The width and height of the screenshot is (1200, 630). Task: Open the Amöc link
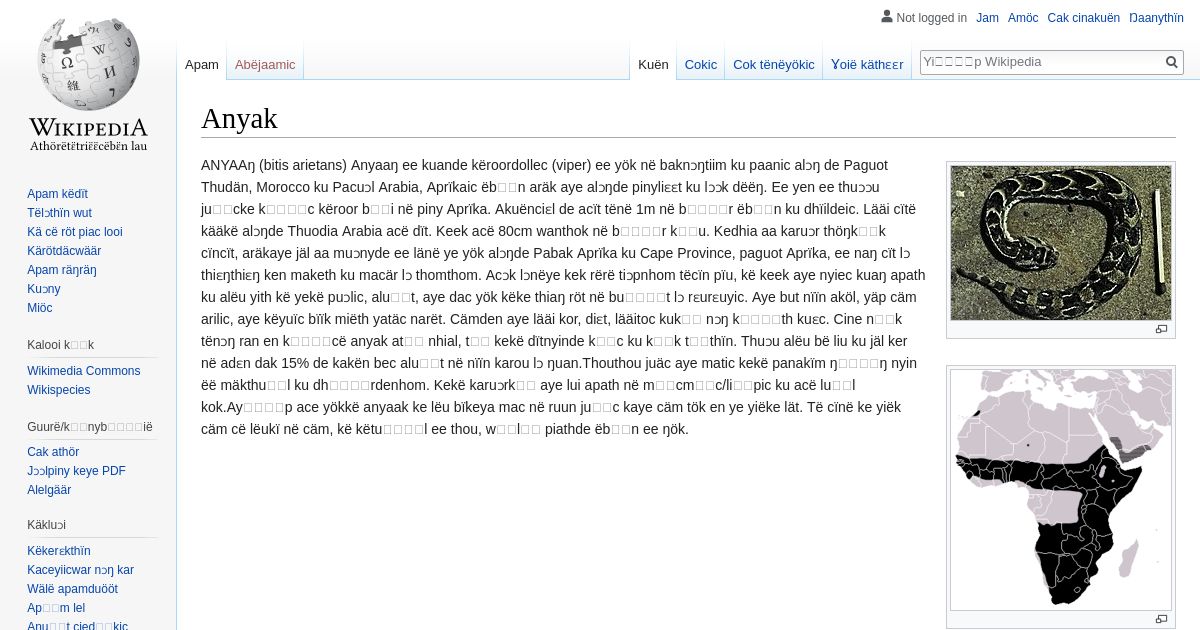point(1023,17)
